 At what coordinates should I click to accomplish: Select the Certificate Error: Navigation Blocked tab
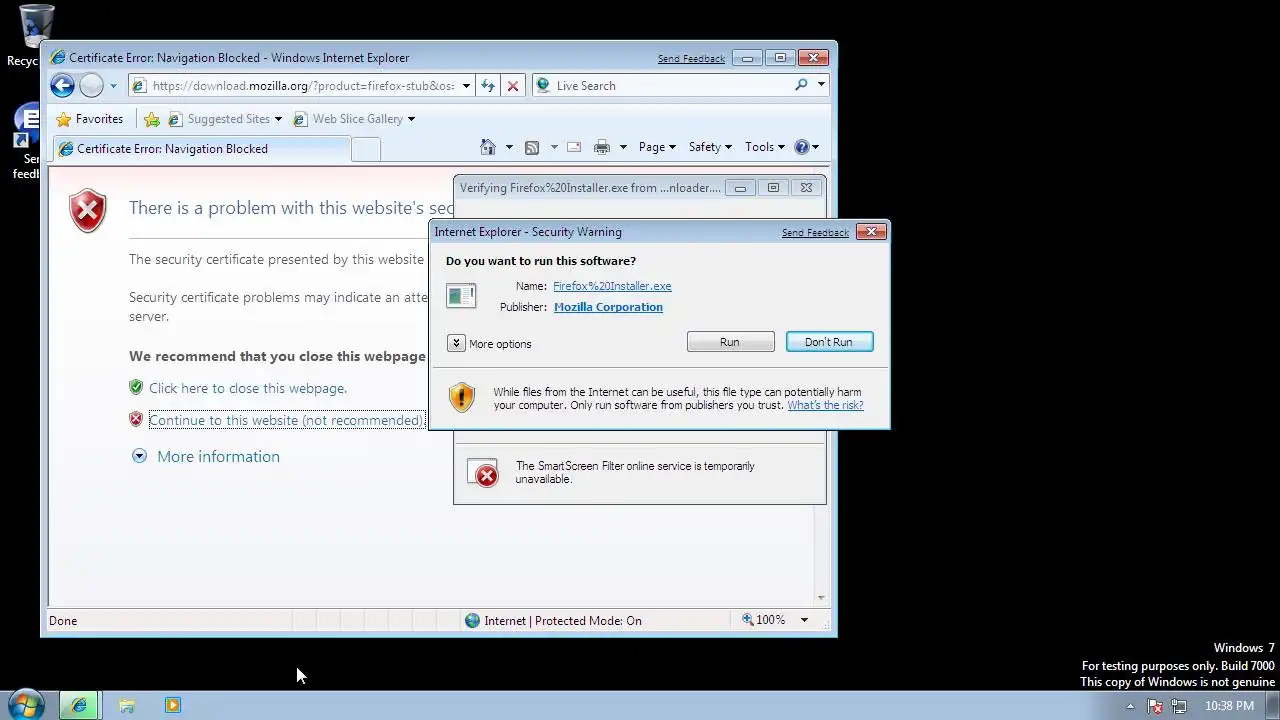[x=200, y=149]
